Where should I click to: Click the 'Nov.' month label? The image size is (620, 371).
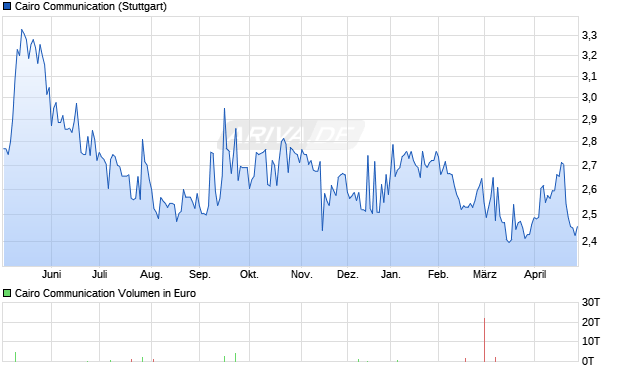pos(302,274)
